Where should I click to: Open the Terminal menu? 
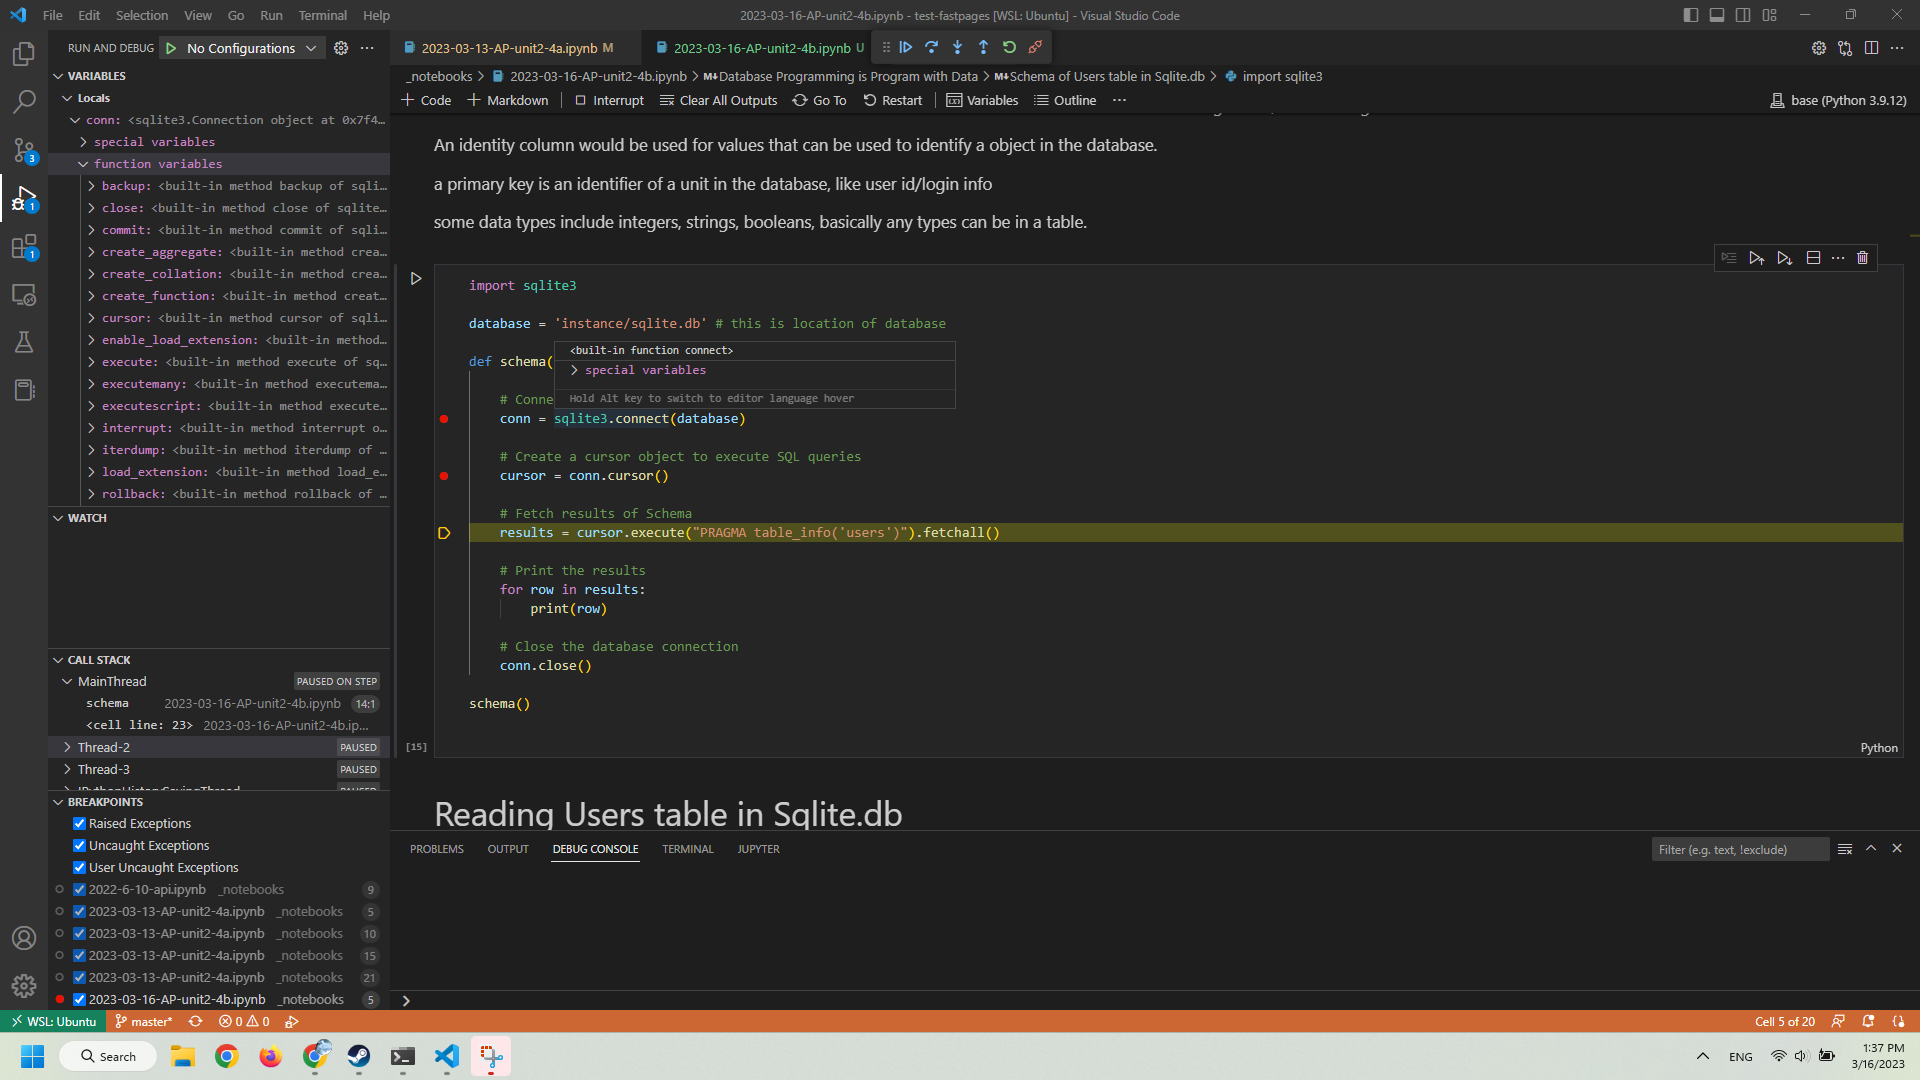[x=322, y=15]
